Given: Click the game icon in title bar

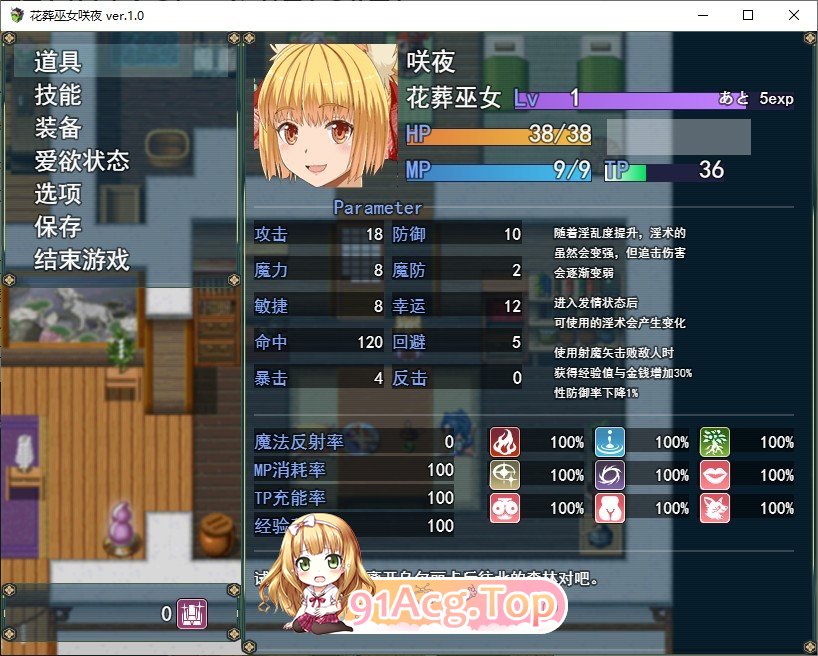Looking at the screenshot, I should (x=15, y=15).
